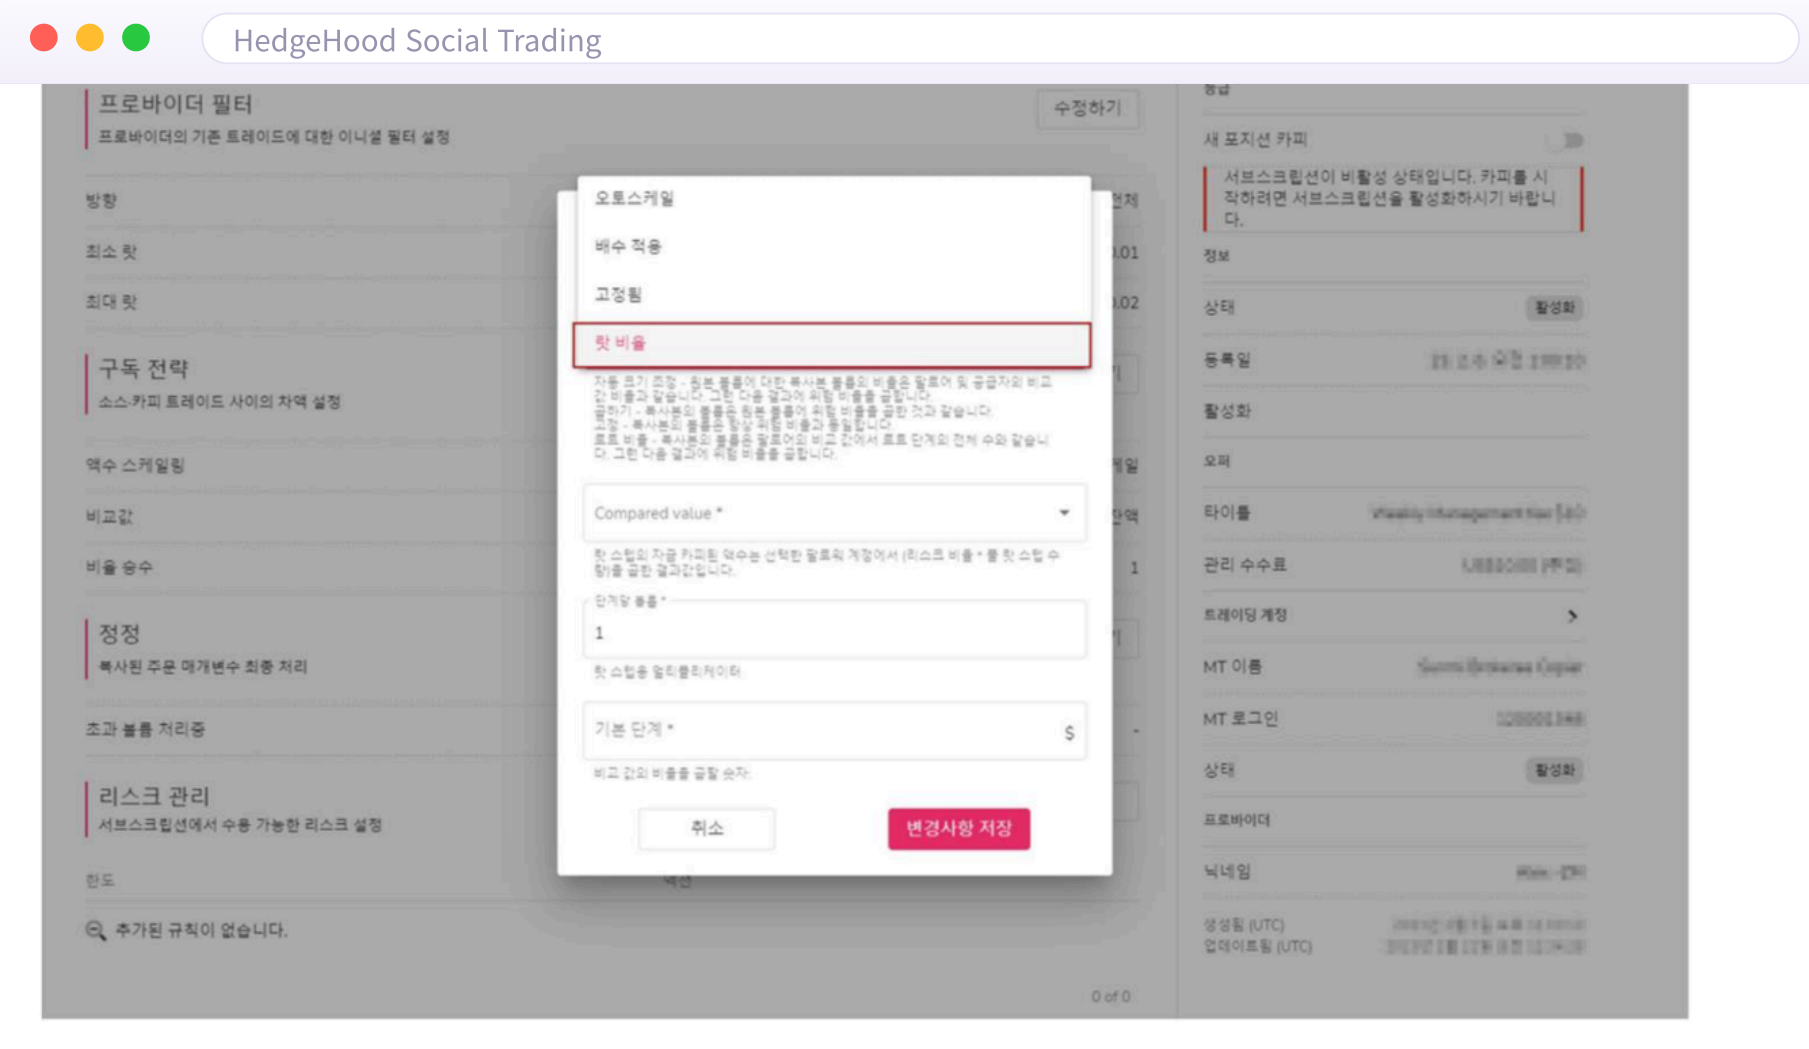Click the 구독 전략 section heading

(143, 369)
